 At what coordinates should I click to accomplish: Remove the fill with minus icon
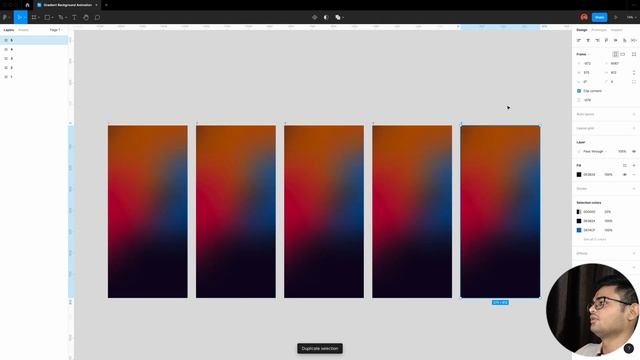pyautogui.click(x=634, y=175)
